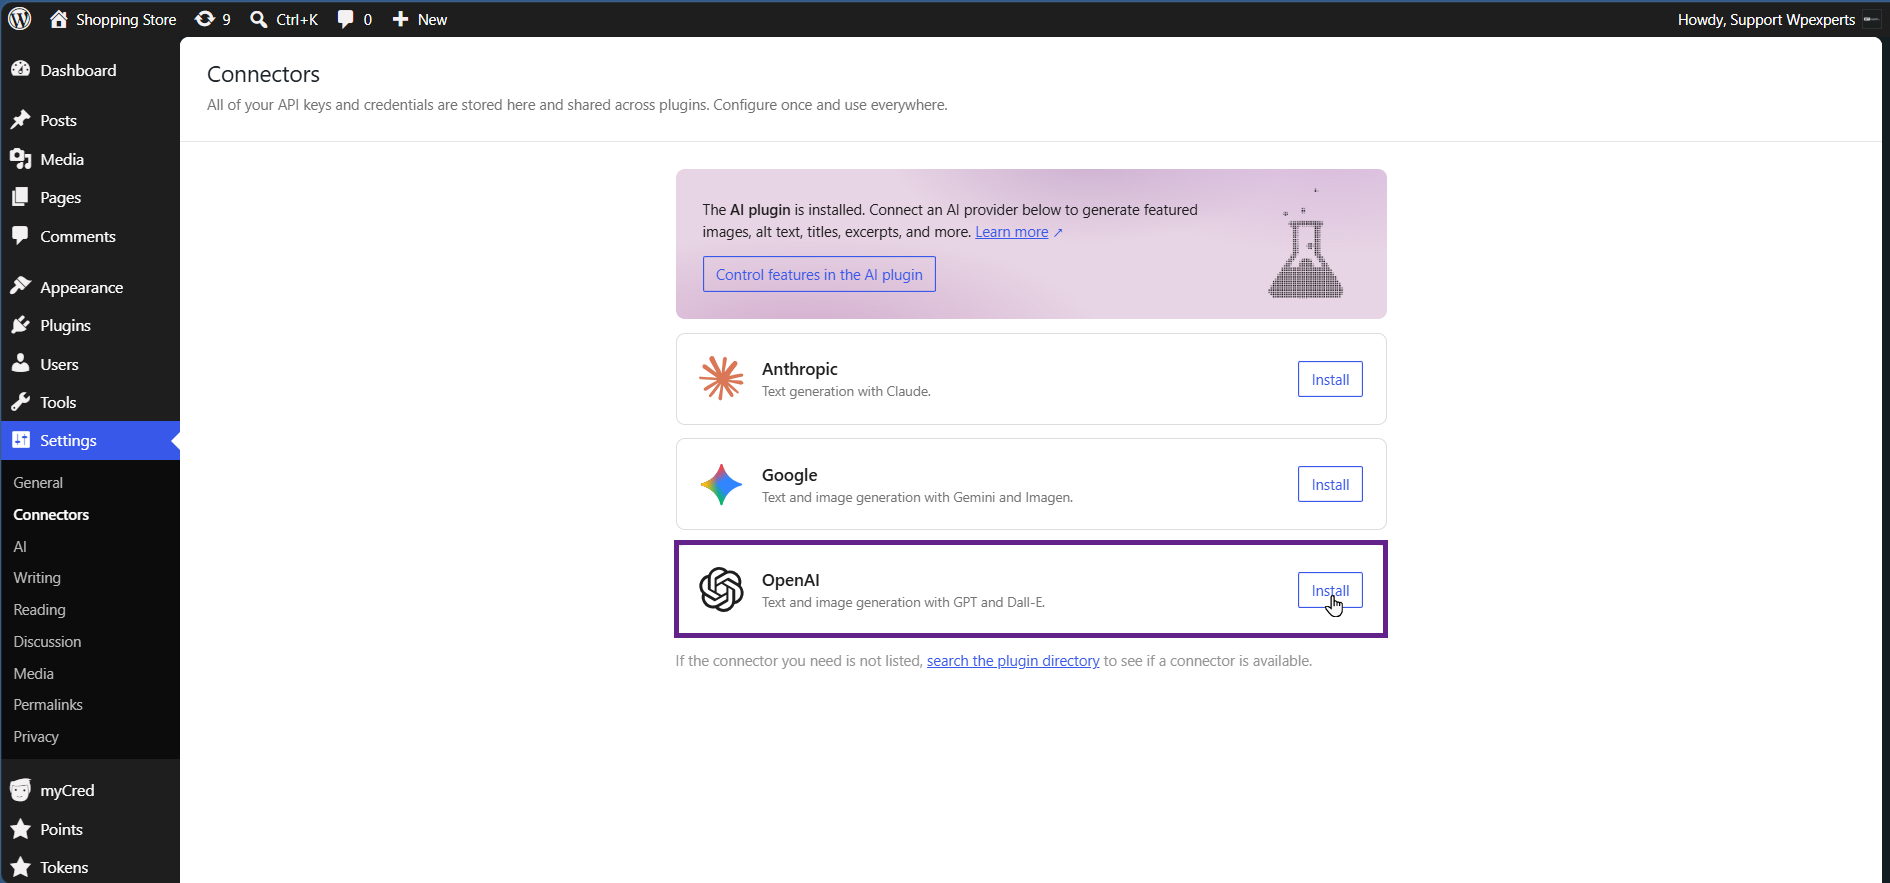This screenshot has width=1890, height=883.
Task: Follow the Learn more link
Action: (1012, 232)
